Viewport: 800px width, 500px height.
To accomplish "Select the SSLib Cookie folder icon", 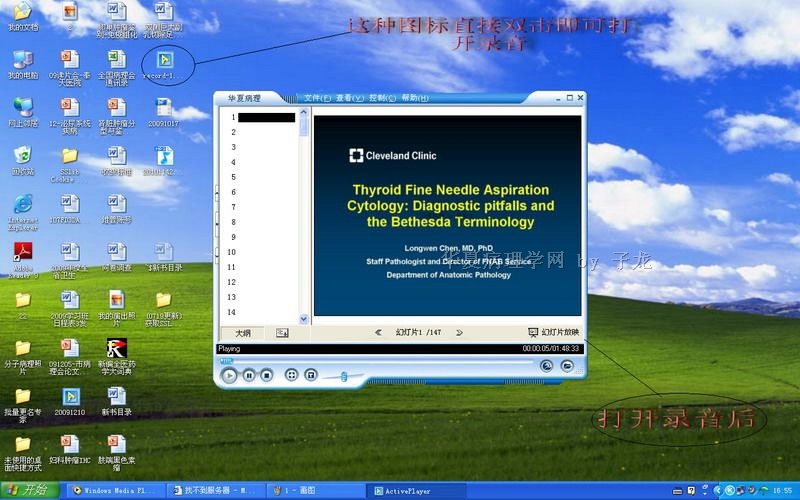I will tap(70, 164).
